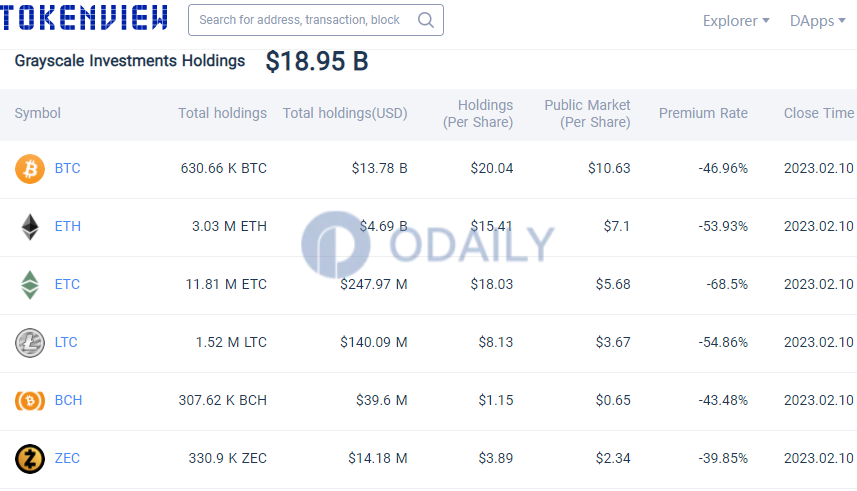Click the Litecoin silver icon
The image size is (857, 491).
30,342
